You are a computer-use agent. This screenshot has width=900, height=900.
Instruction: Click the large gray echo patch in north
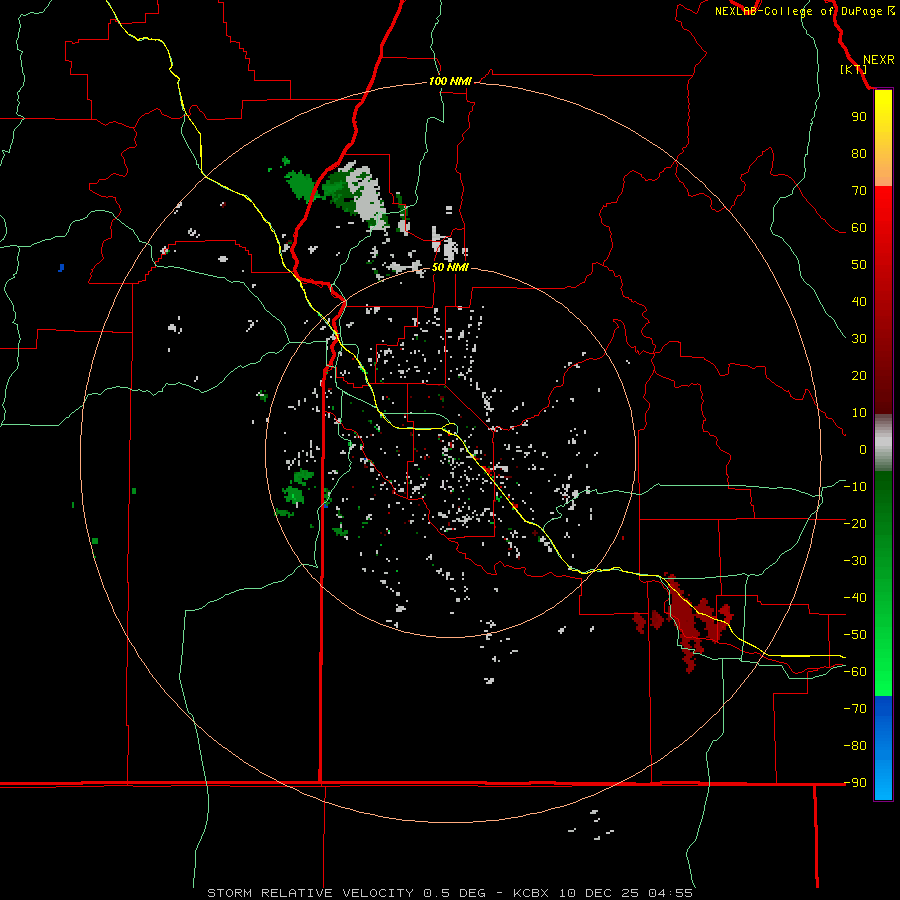tap(365, 194)
